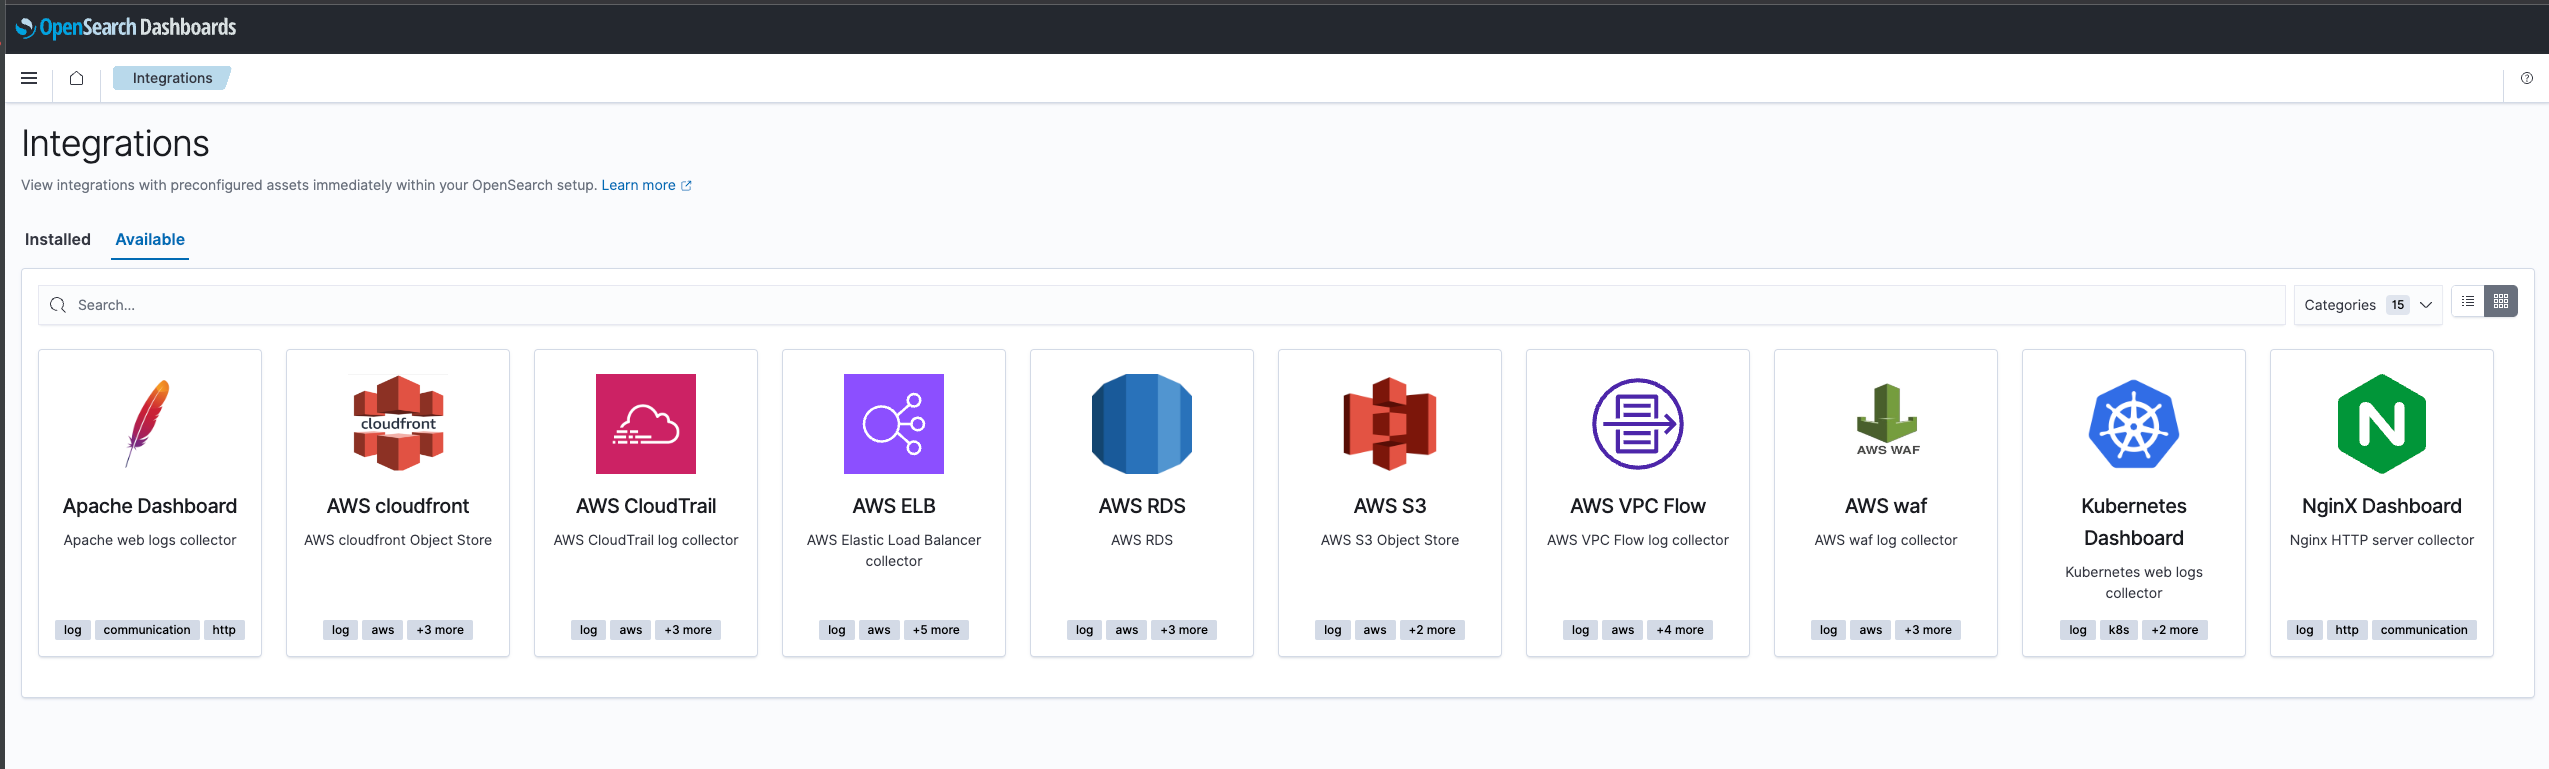Viewport: 2549px width, 769px height.
Task: Switch to grid view icon
Action: click(x=2501, y=301)
